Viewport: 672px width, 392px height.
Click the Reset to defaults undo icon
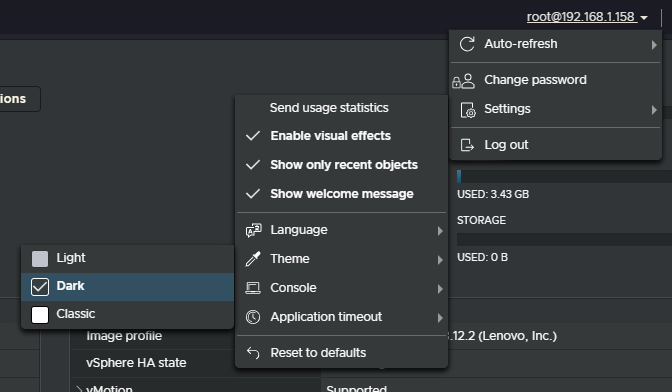tap(253, 353)
